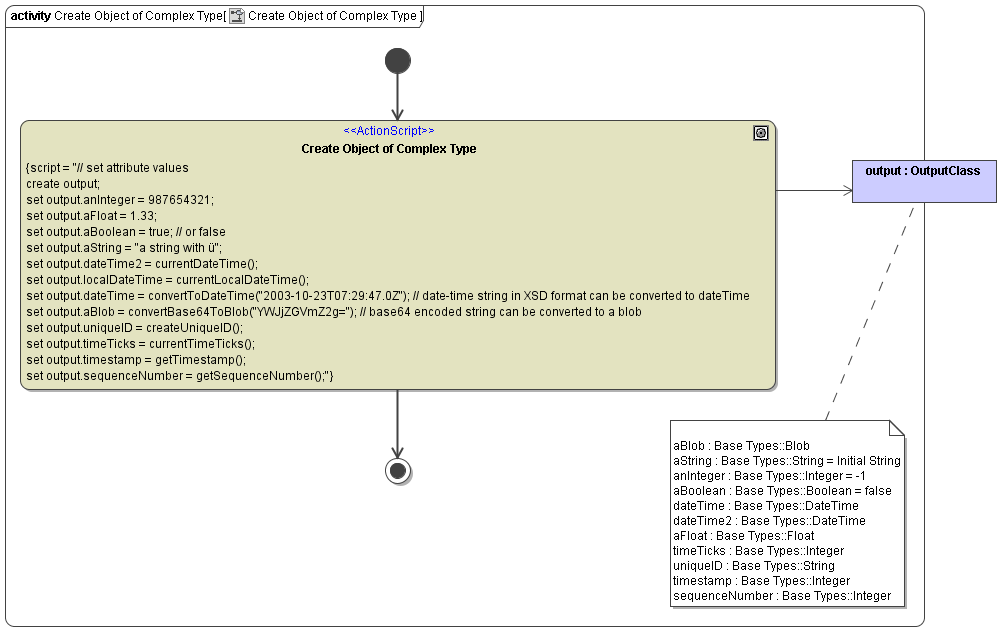The image size is (1000, 635).
Task: Click the <<ActionScript>> stereotype label
Action: coord(387,130)
